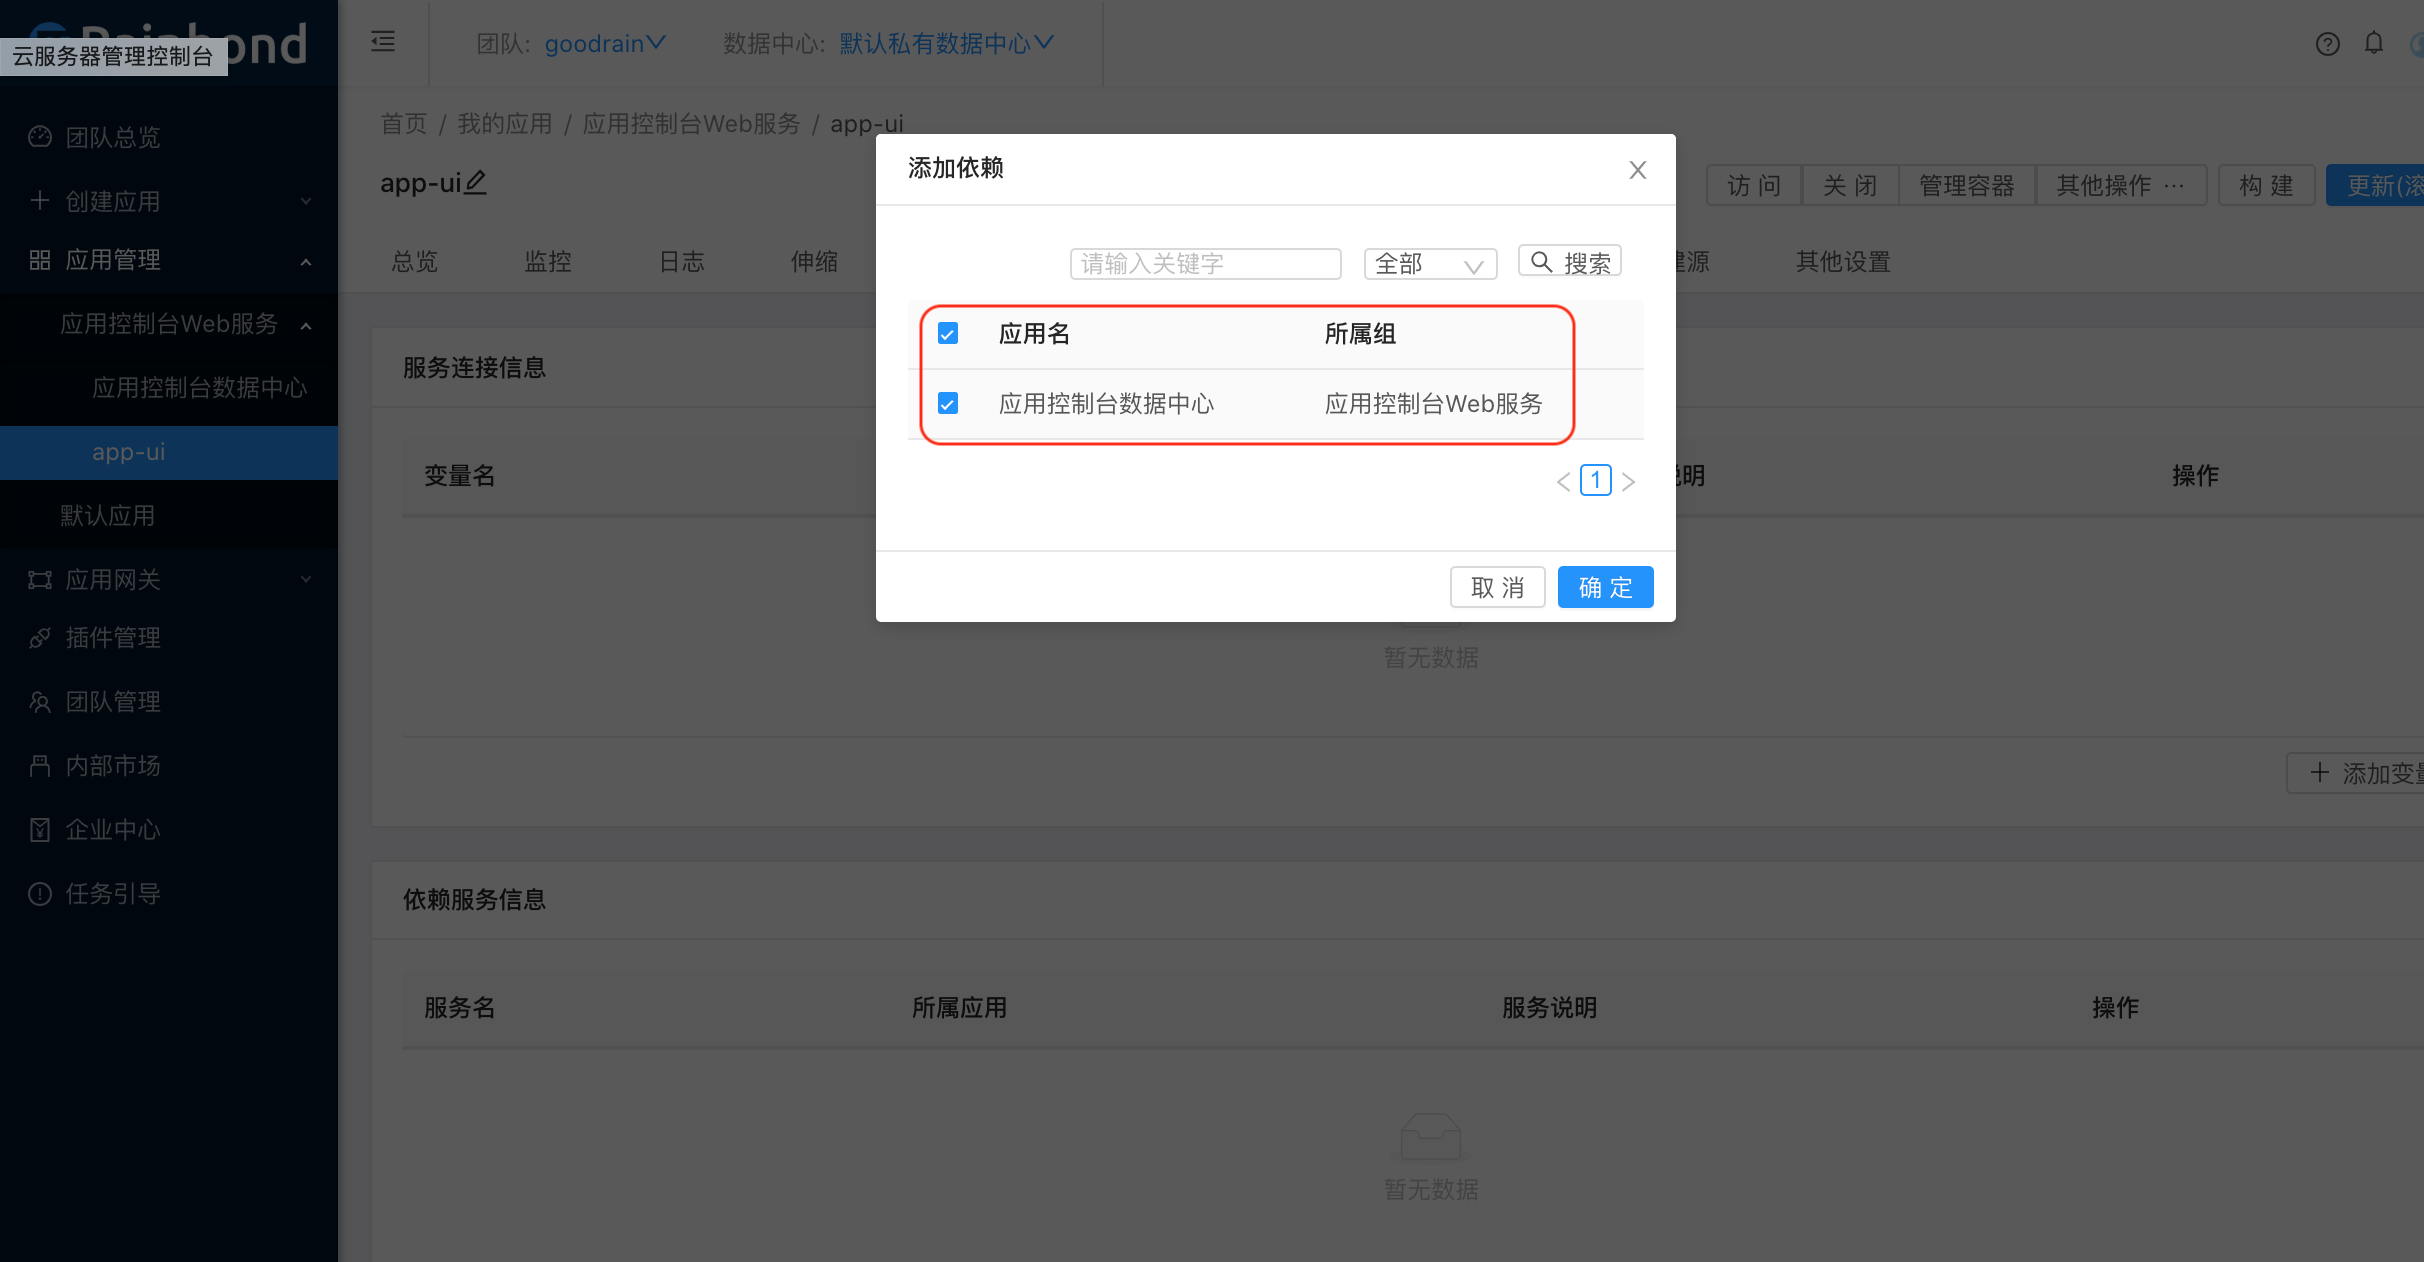Click the 构建 button

tap(2266, 185)
